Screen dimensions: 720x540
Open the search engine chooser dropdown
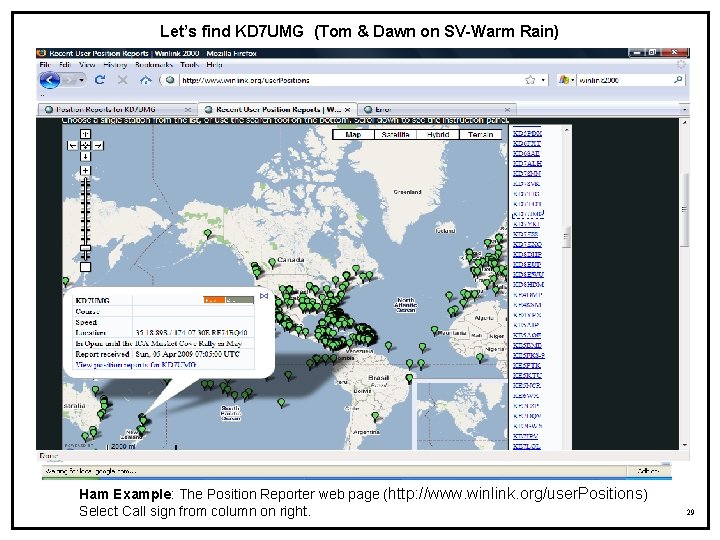click(573, 80)
